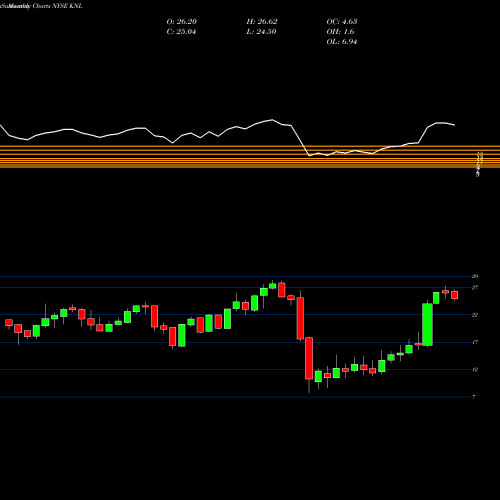Click the price axis label 12
Viewport: 500px width, 500px height.
click(x=475, y=370)
